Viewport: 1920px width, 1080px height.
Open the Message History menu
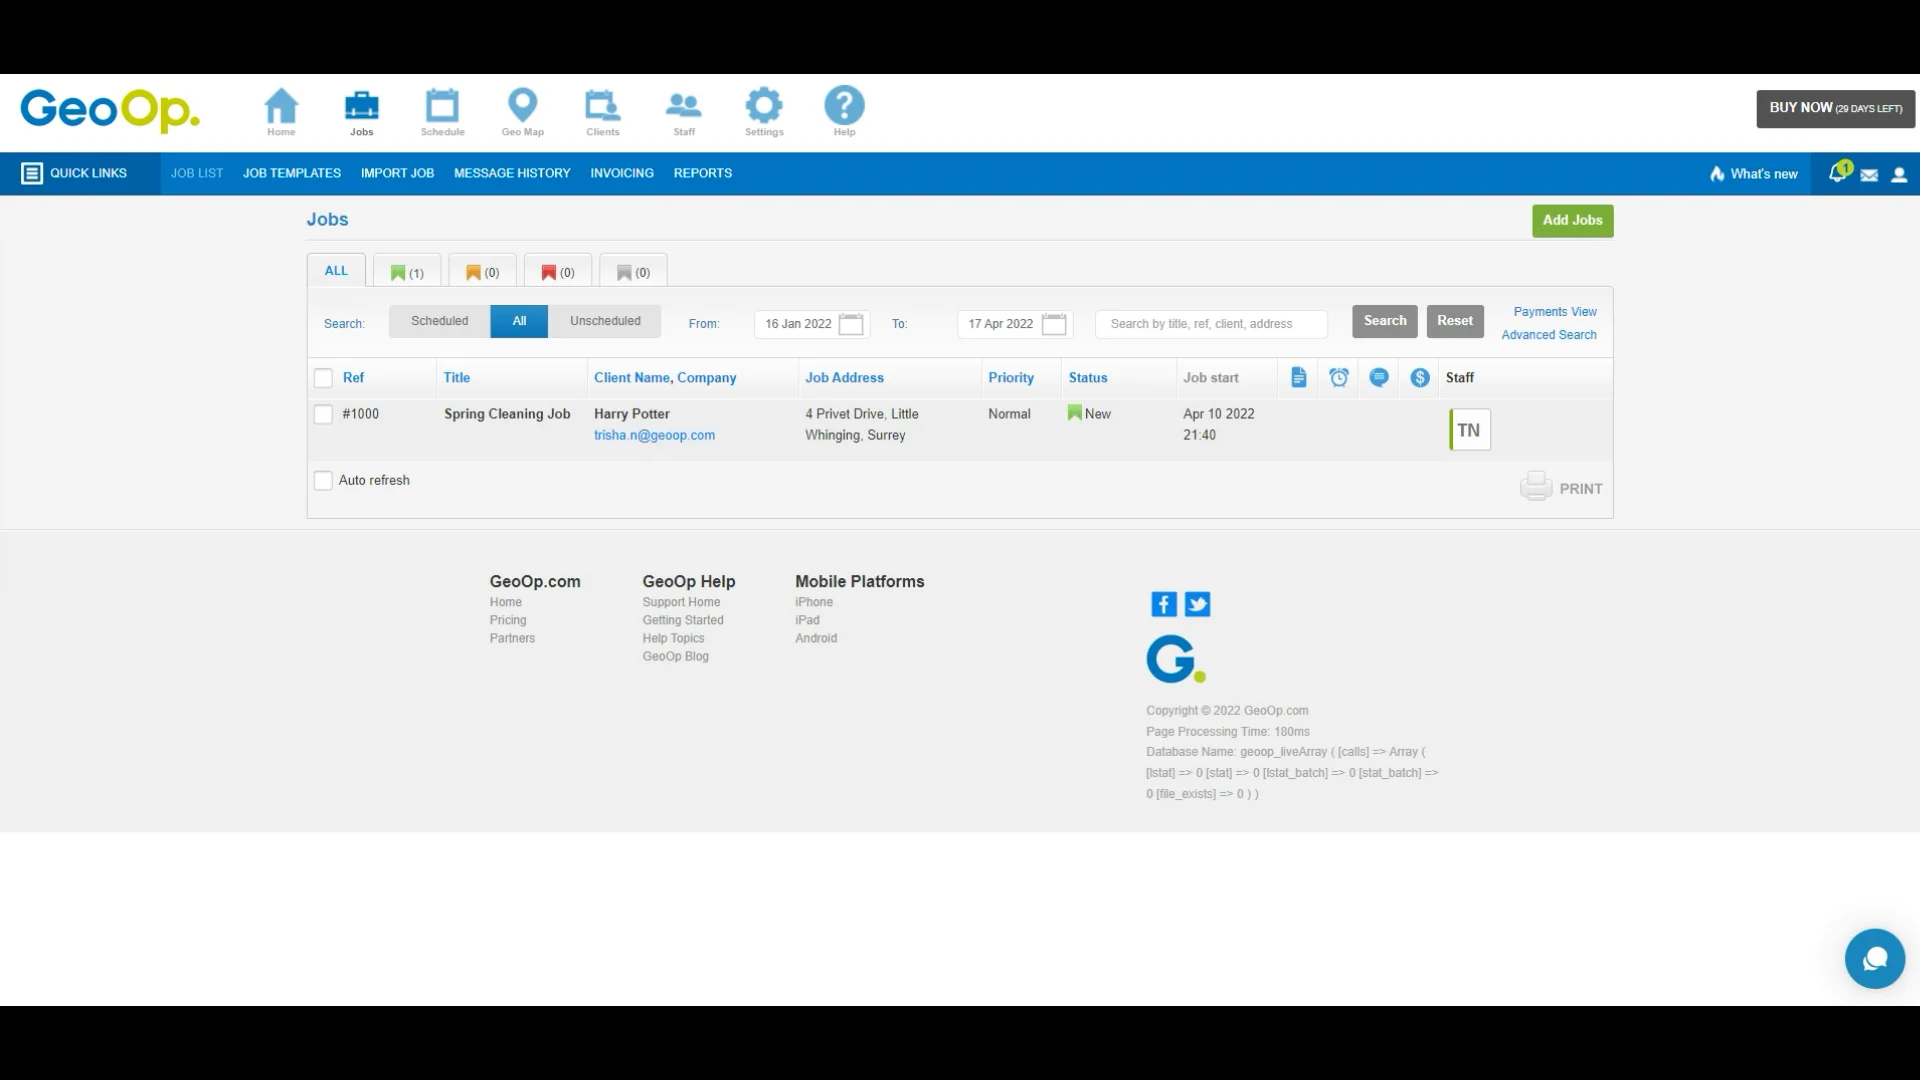tap(512, 173)
